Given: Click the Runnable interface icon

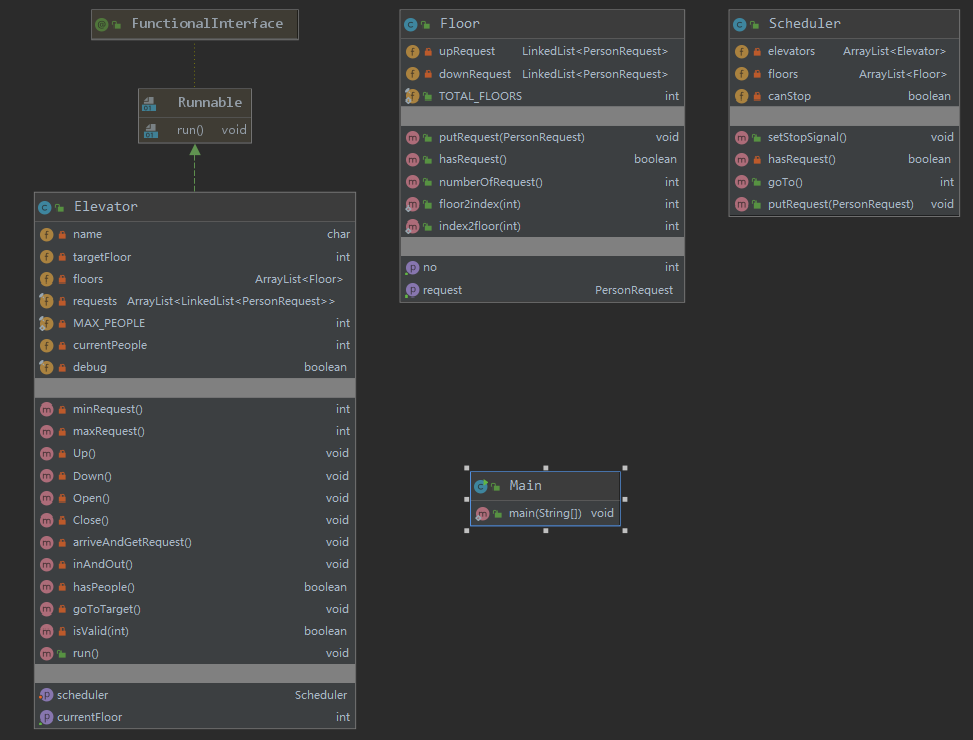Looking at the screenshot, I should pyautogui.click(x=149, y=103).
